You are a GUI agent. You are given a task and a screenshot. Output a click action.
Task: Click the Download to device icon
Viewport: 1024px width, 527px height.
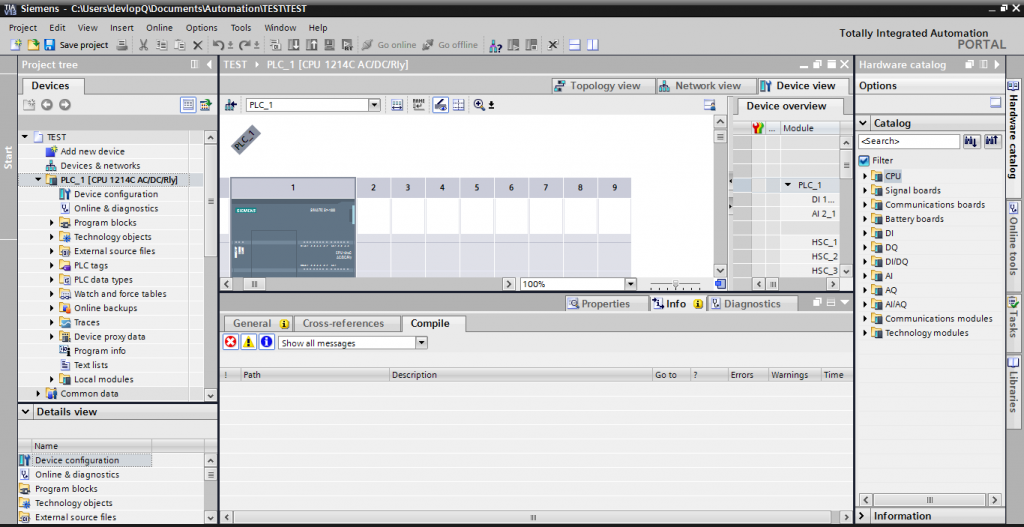(x=294, y=45)
